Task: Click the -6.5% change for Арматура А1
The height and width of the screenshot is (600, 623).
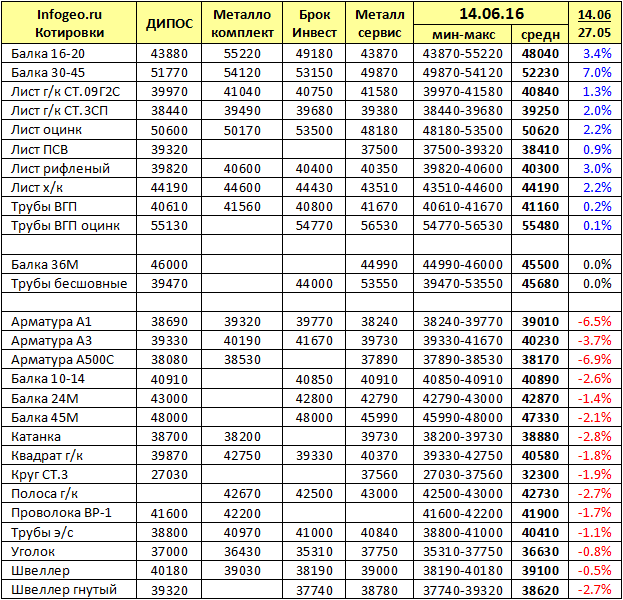Action: (x=594, y=321)
